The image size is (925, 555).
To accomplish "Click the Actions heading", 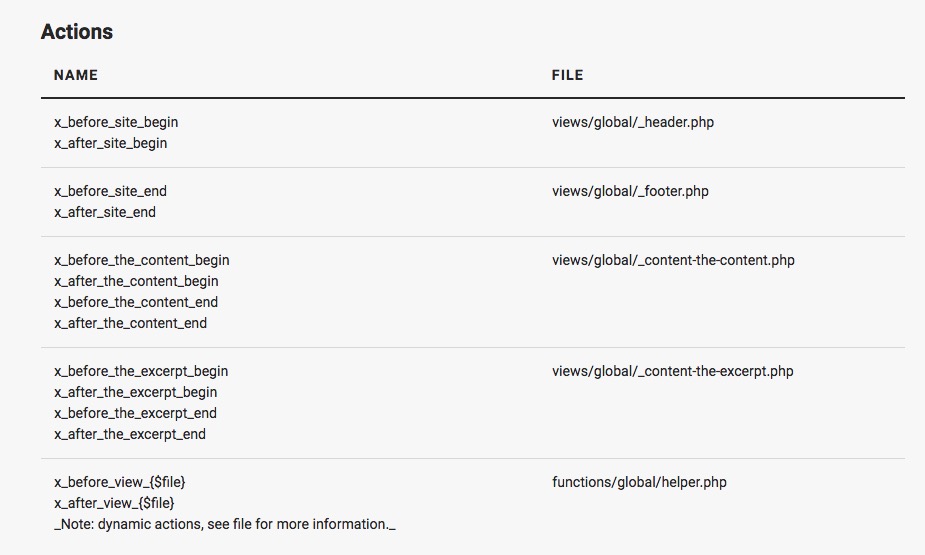I will tap(77, 31).
